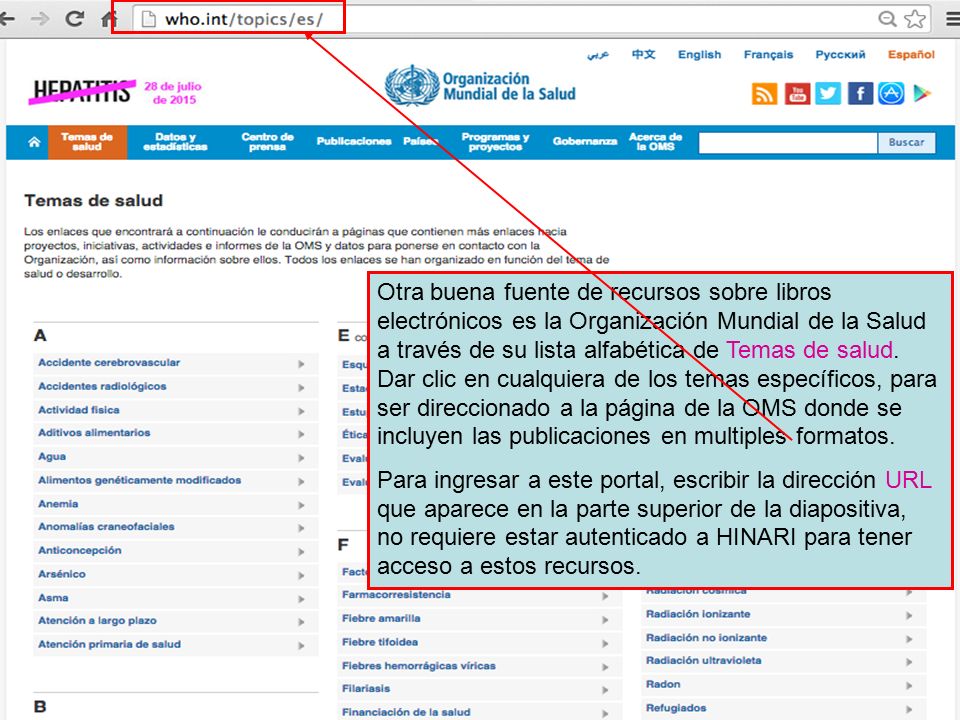Image resolution: width=960 pixels, height=720 pixels.
Task: Switch language to Русский
Action: tap(840, 54)
